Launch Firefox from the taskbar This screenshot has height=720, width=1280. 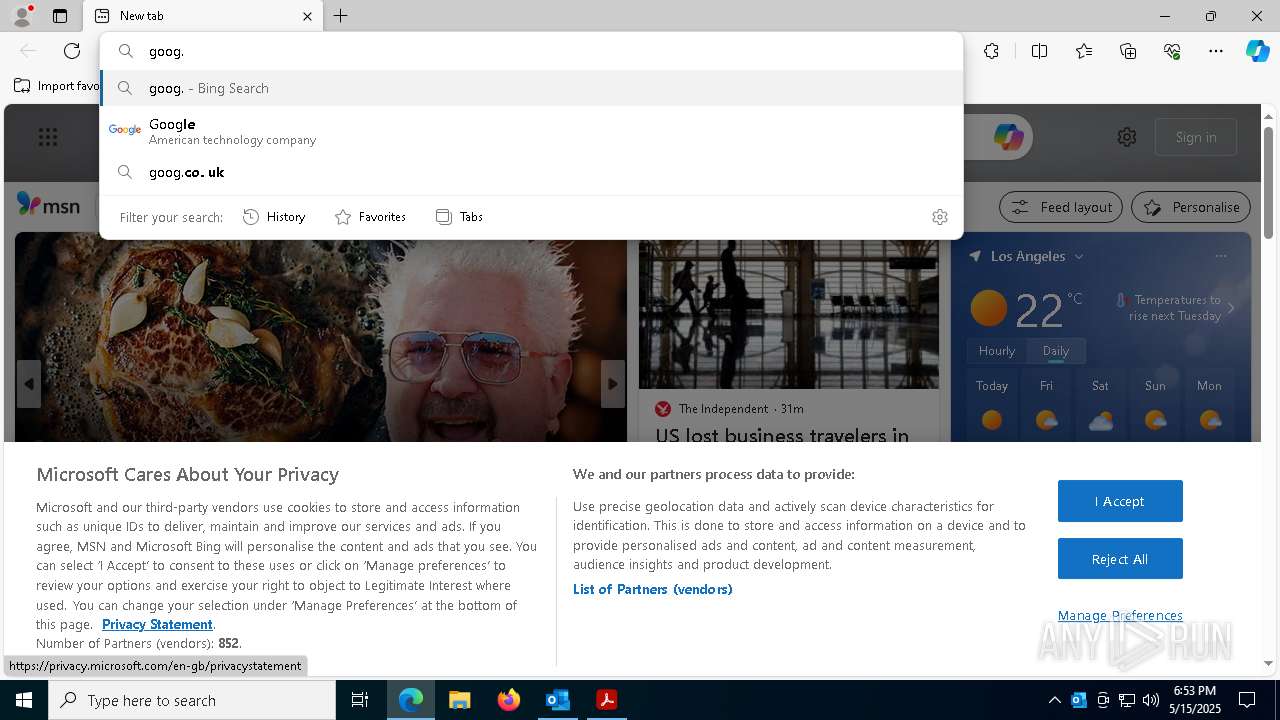509,700
